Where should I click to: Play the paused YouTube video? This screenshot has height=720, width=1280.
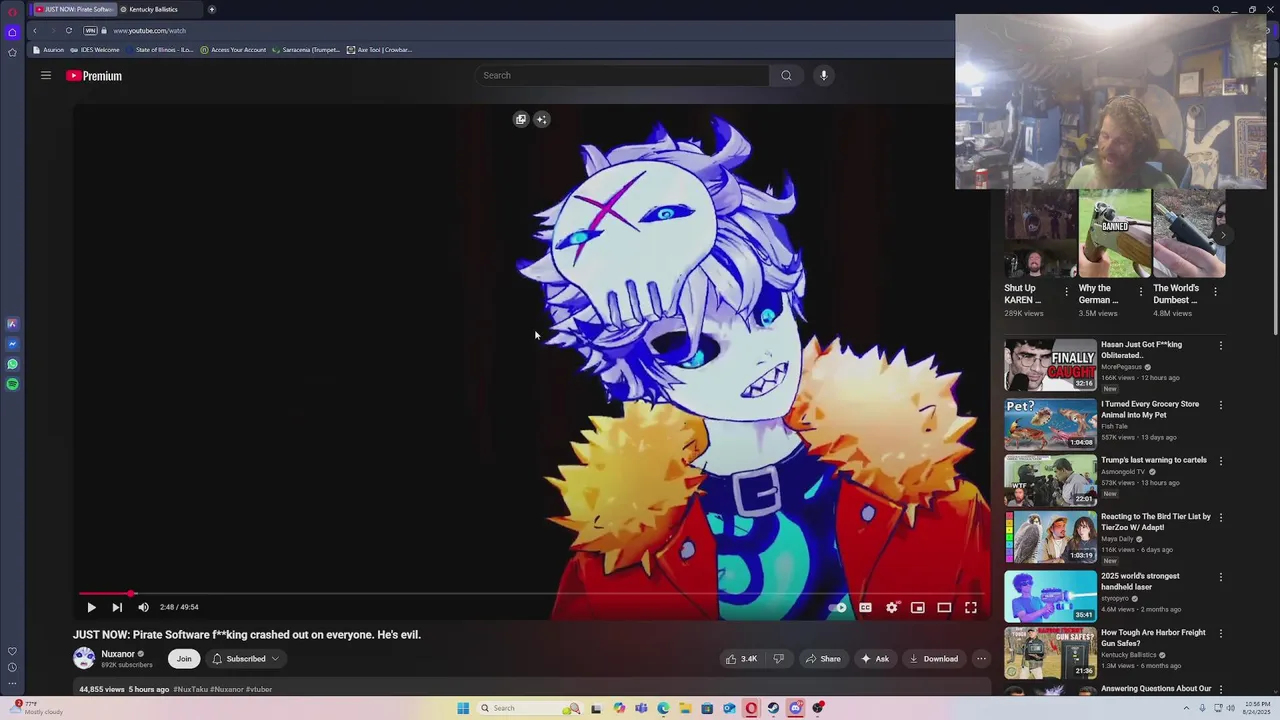pyautogui.click(x=91, y=607)
